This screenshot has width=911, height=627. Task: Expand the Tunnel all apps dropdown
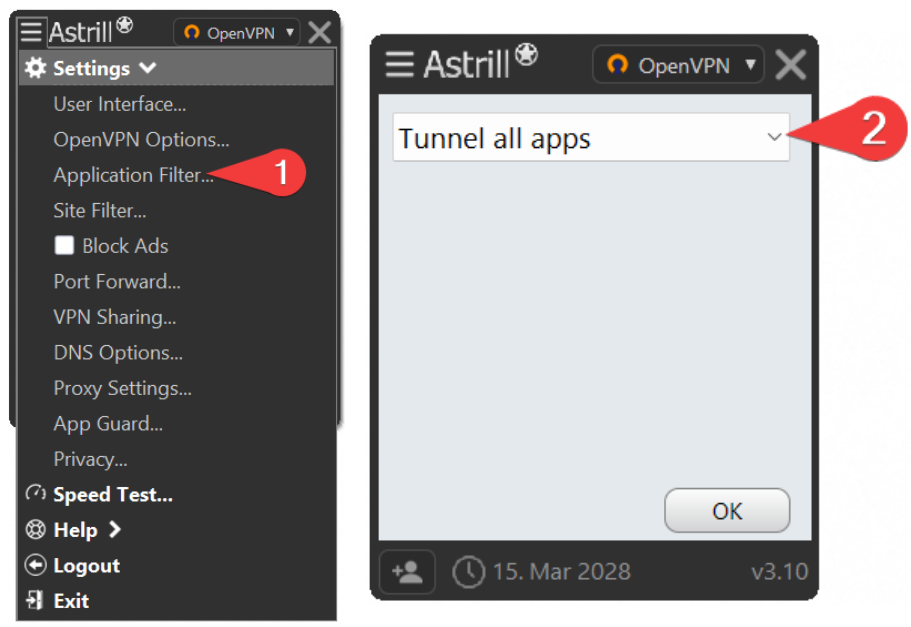591,138
